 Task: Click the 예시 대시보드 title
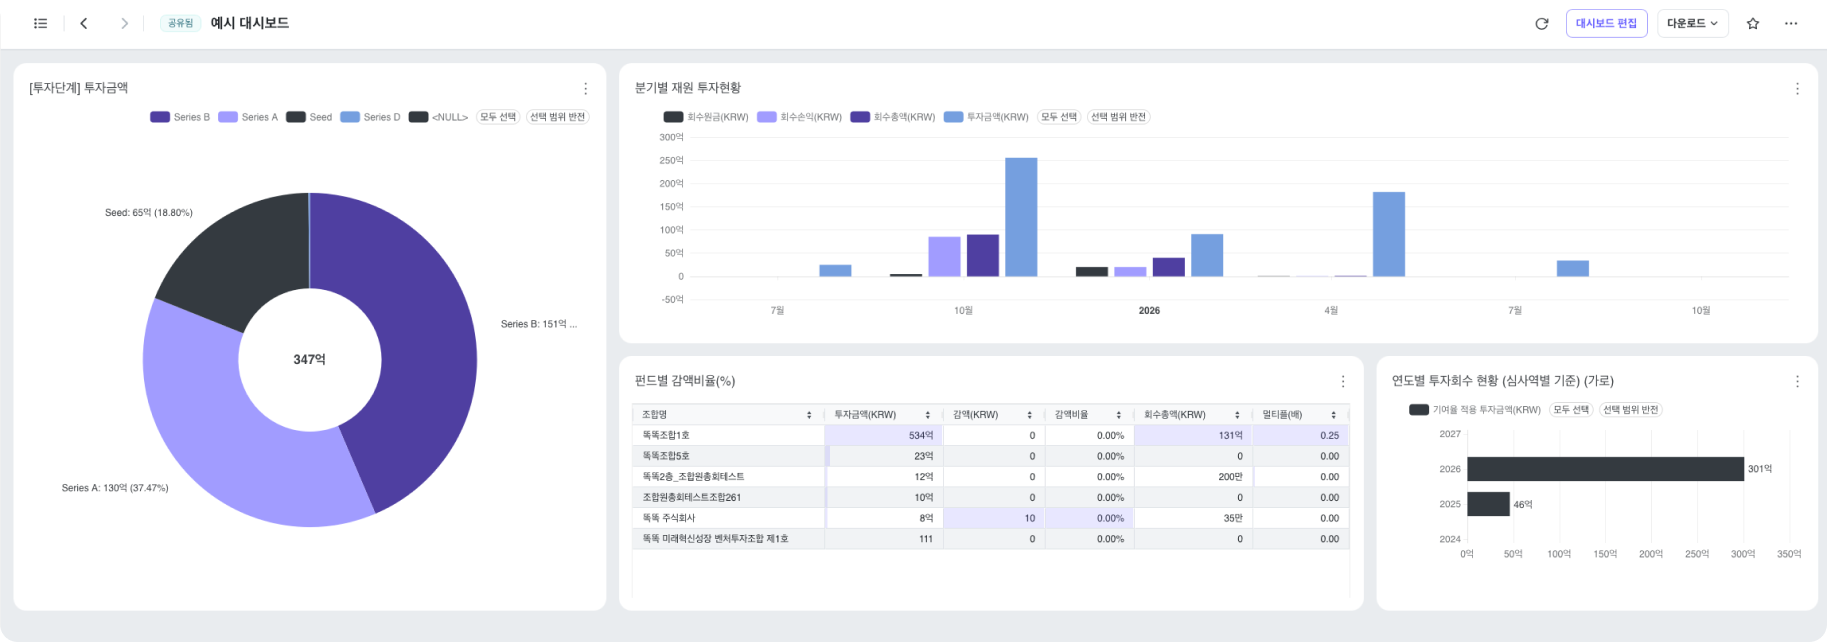click(x=250, y=23)
